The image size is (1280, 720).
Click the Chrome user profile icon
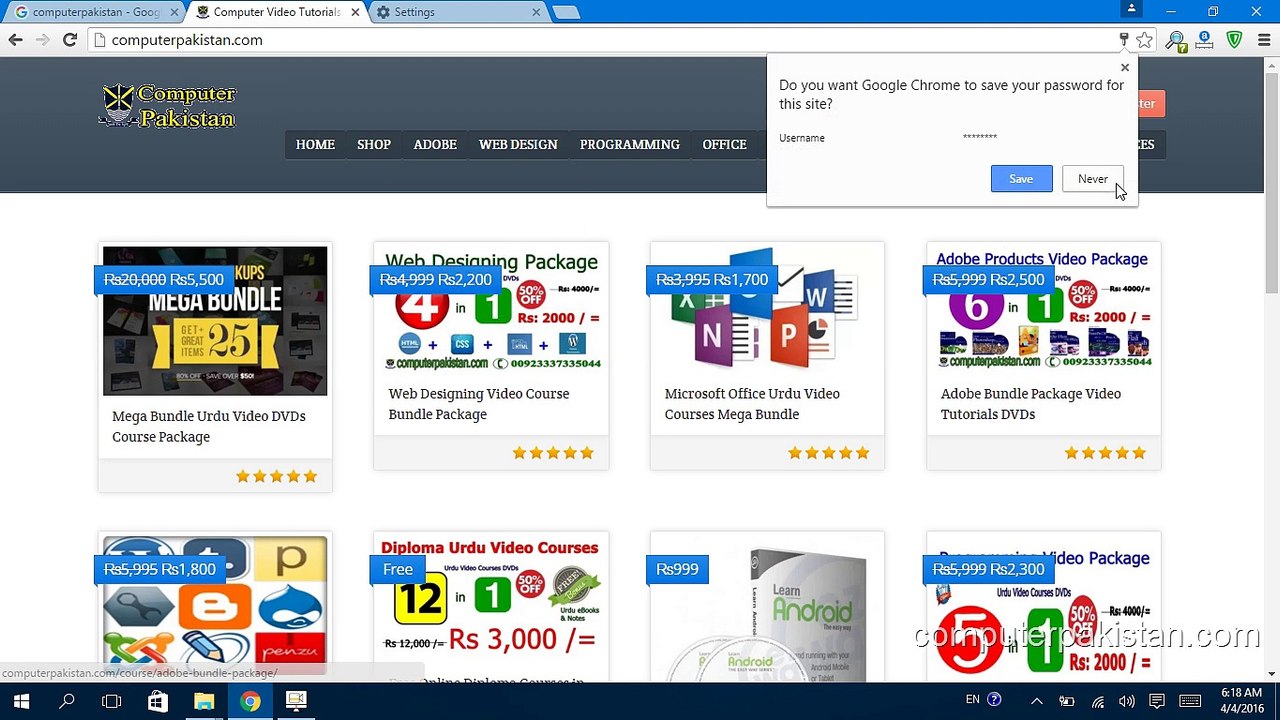tap(1131, 9)
